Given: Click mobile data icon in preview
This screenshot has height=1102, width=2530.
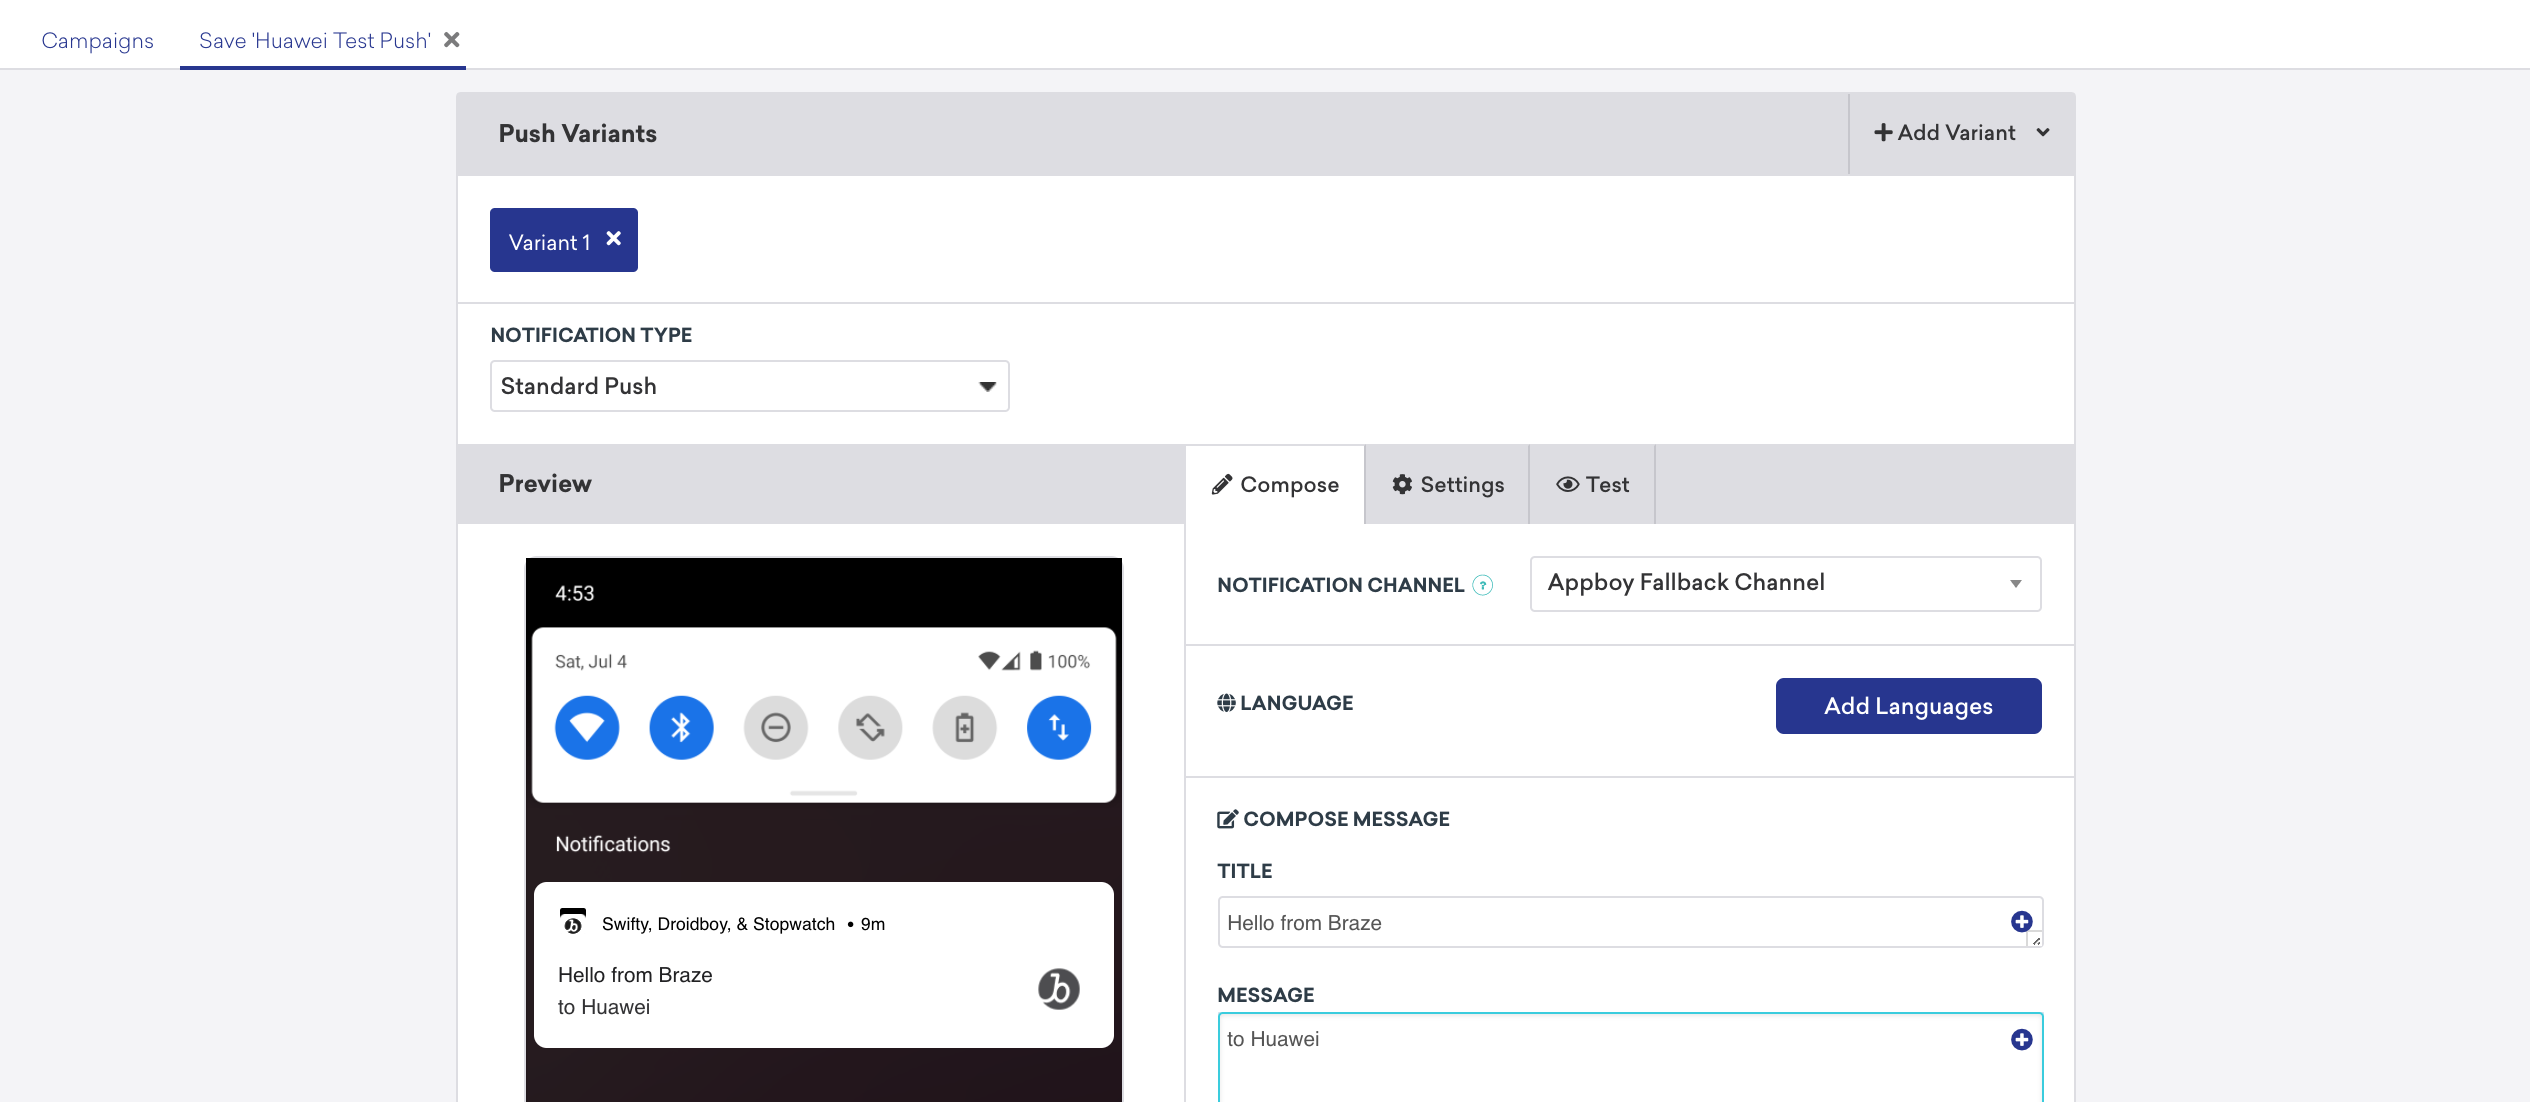Looking at the screenshot, I should (x=1058, y=728).
